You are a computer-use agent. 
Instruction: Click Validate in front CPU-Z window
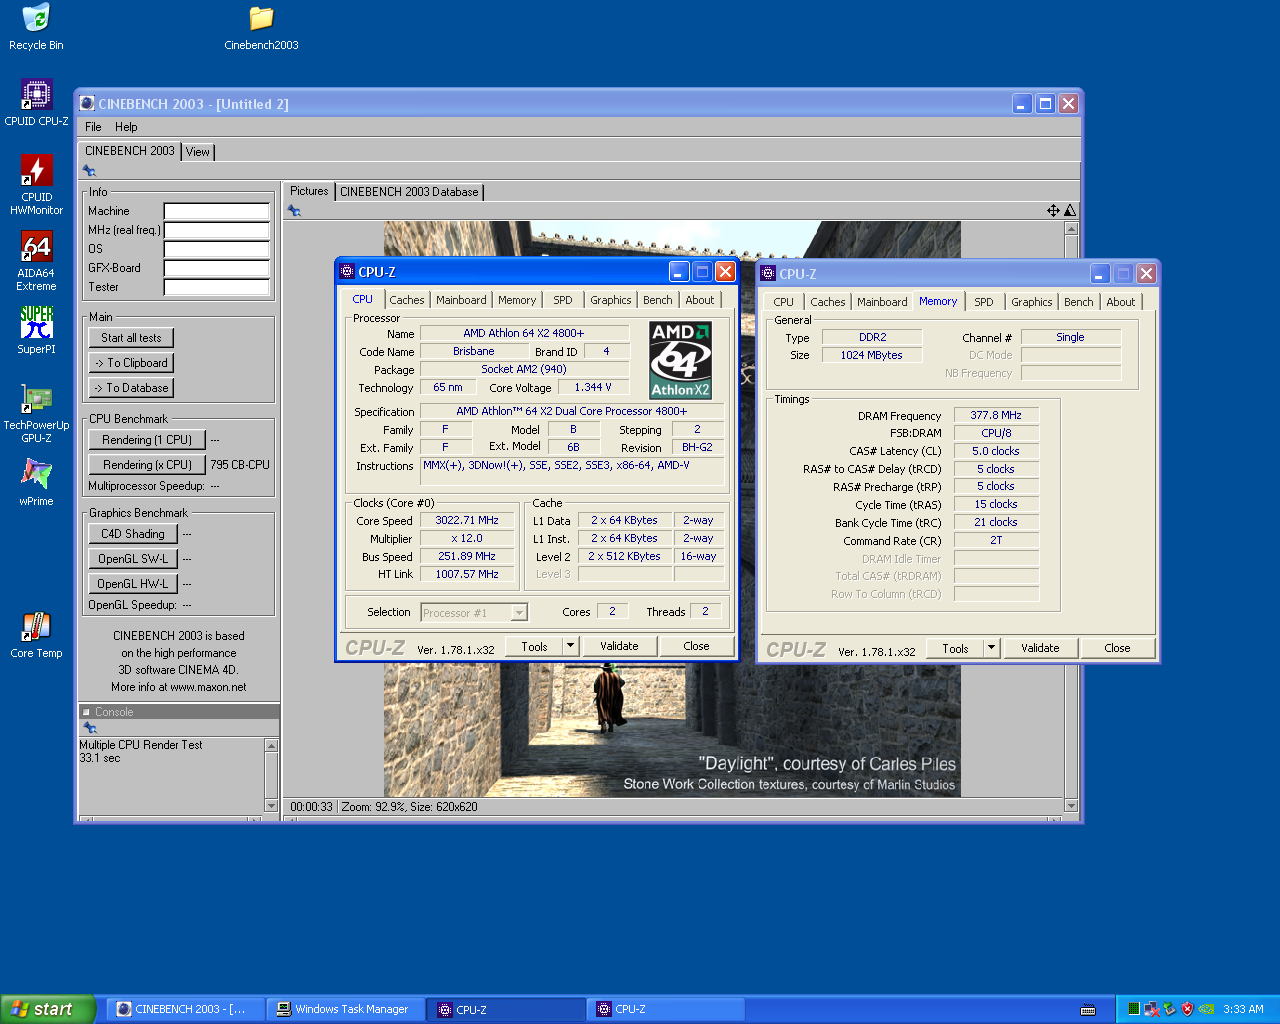point(619,646)
